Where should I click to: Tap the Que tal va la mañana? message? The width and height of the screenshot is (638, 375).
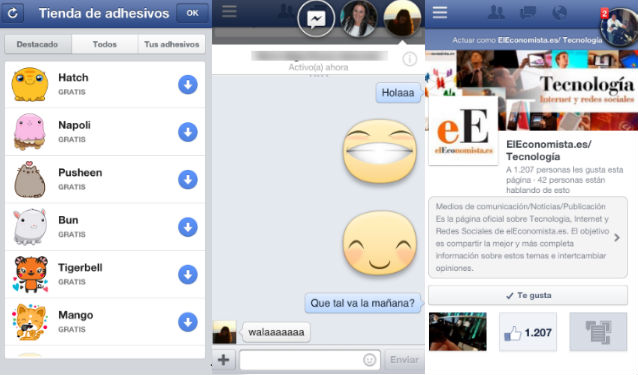pos(363,303)
